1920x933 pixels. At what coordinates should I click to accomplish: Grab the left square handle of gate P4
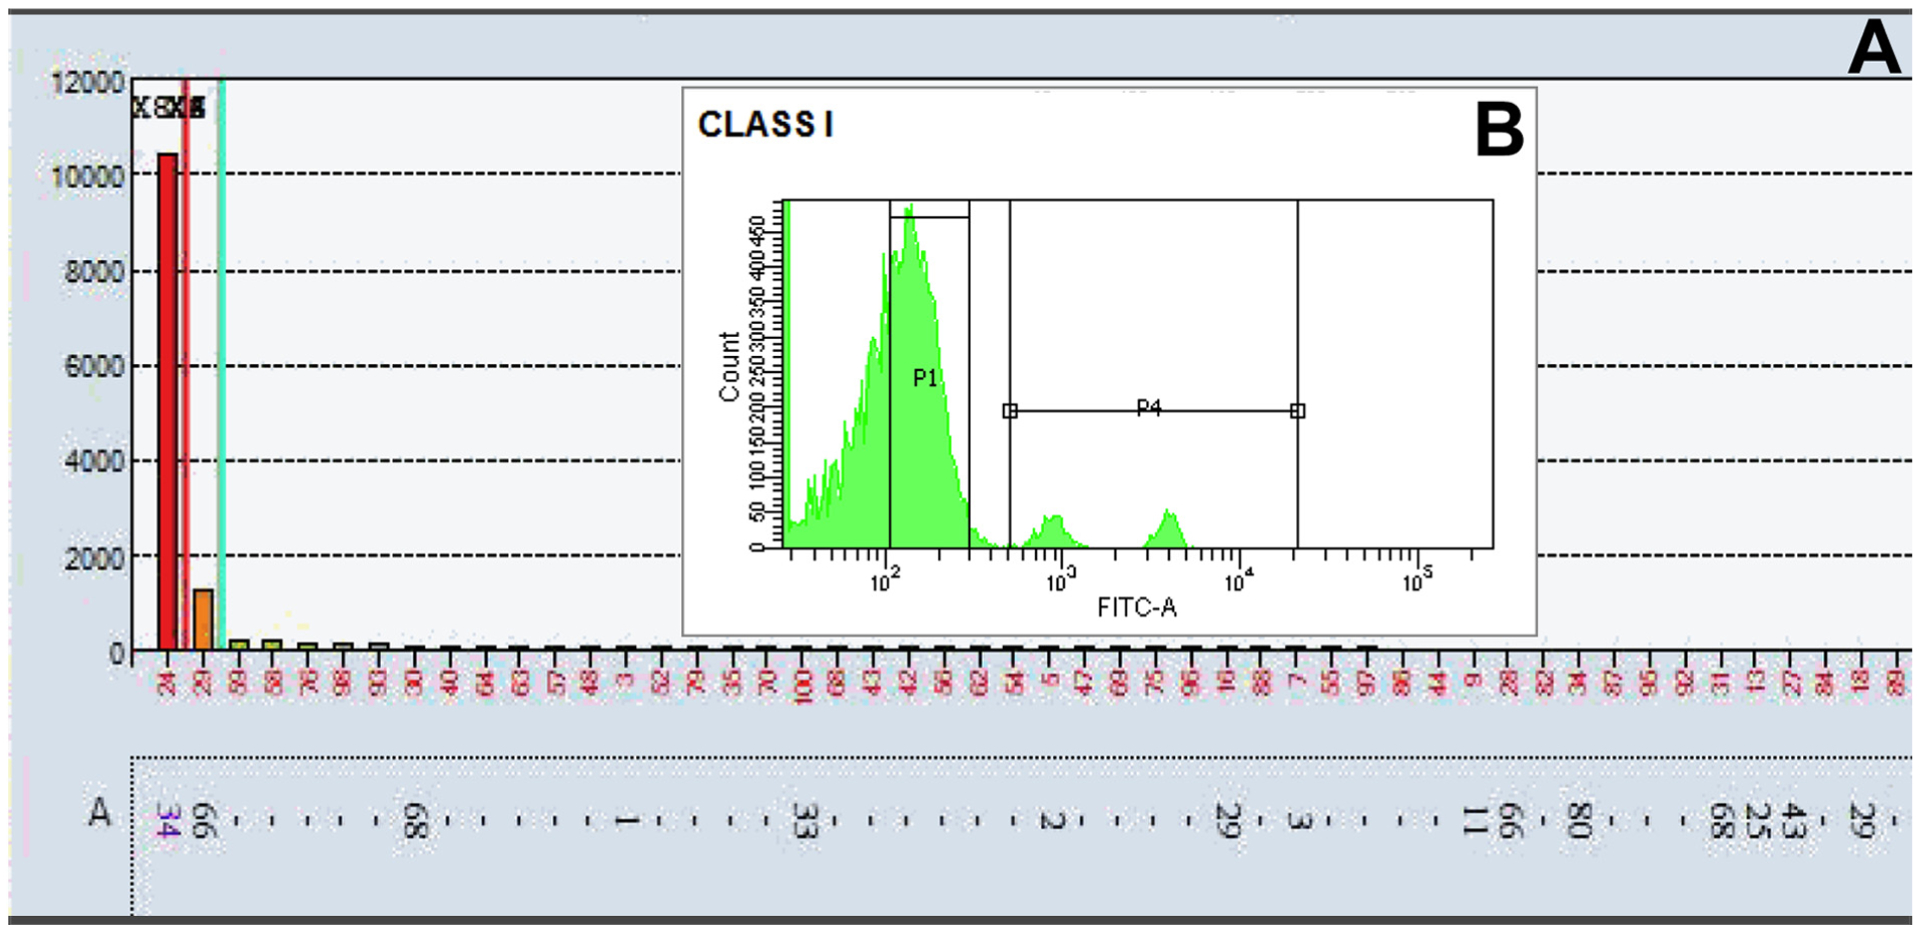click(x=1010, y=411)
